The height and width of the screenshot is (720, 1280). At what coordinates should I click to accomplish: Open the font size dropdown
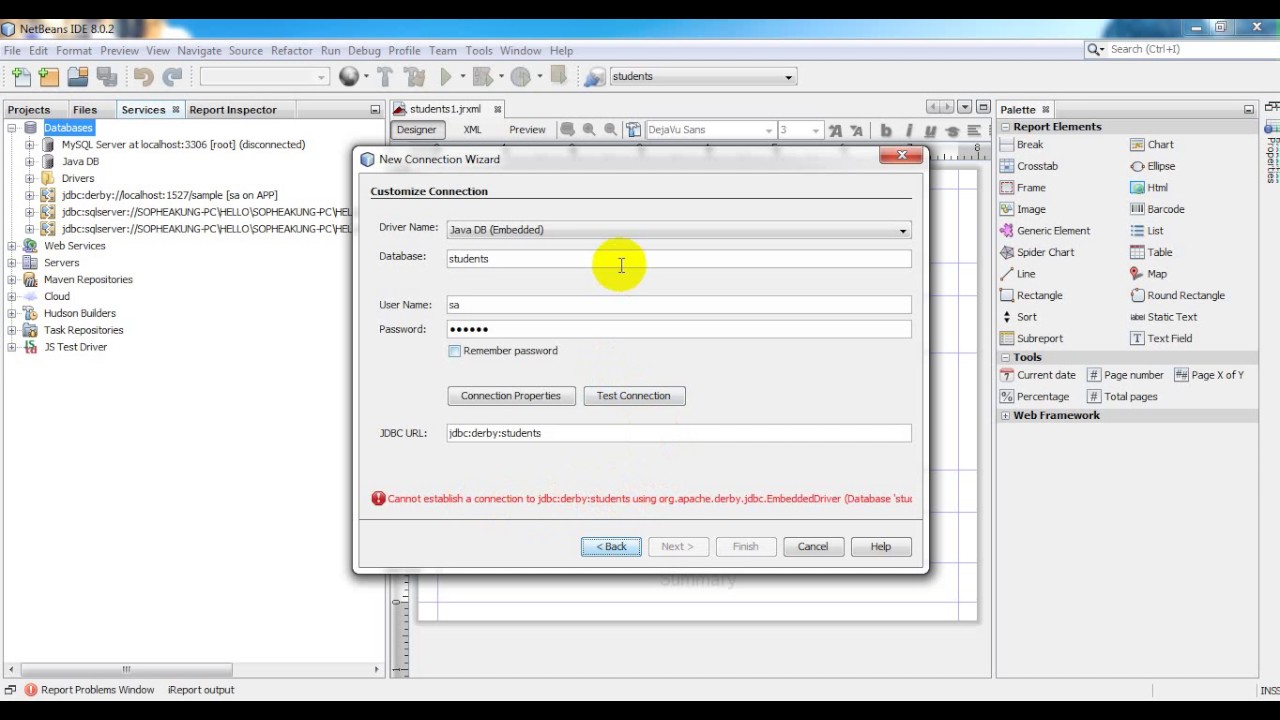[x=816, y=130]
